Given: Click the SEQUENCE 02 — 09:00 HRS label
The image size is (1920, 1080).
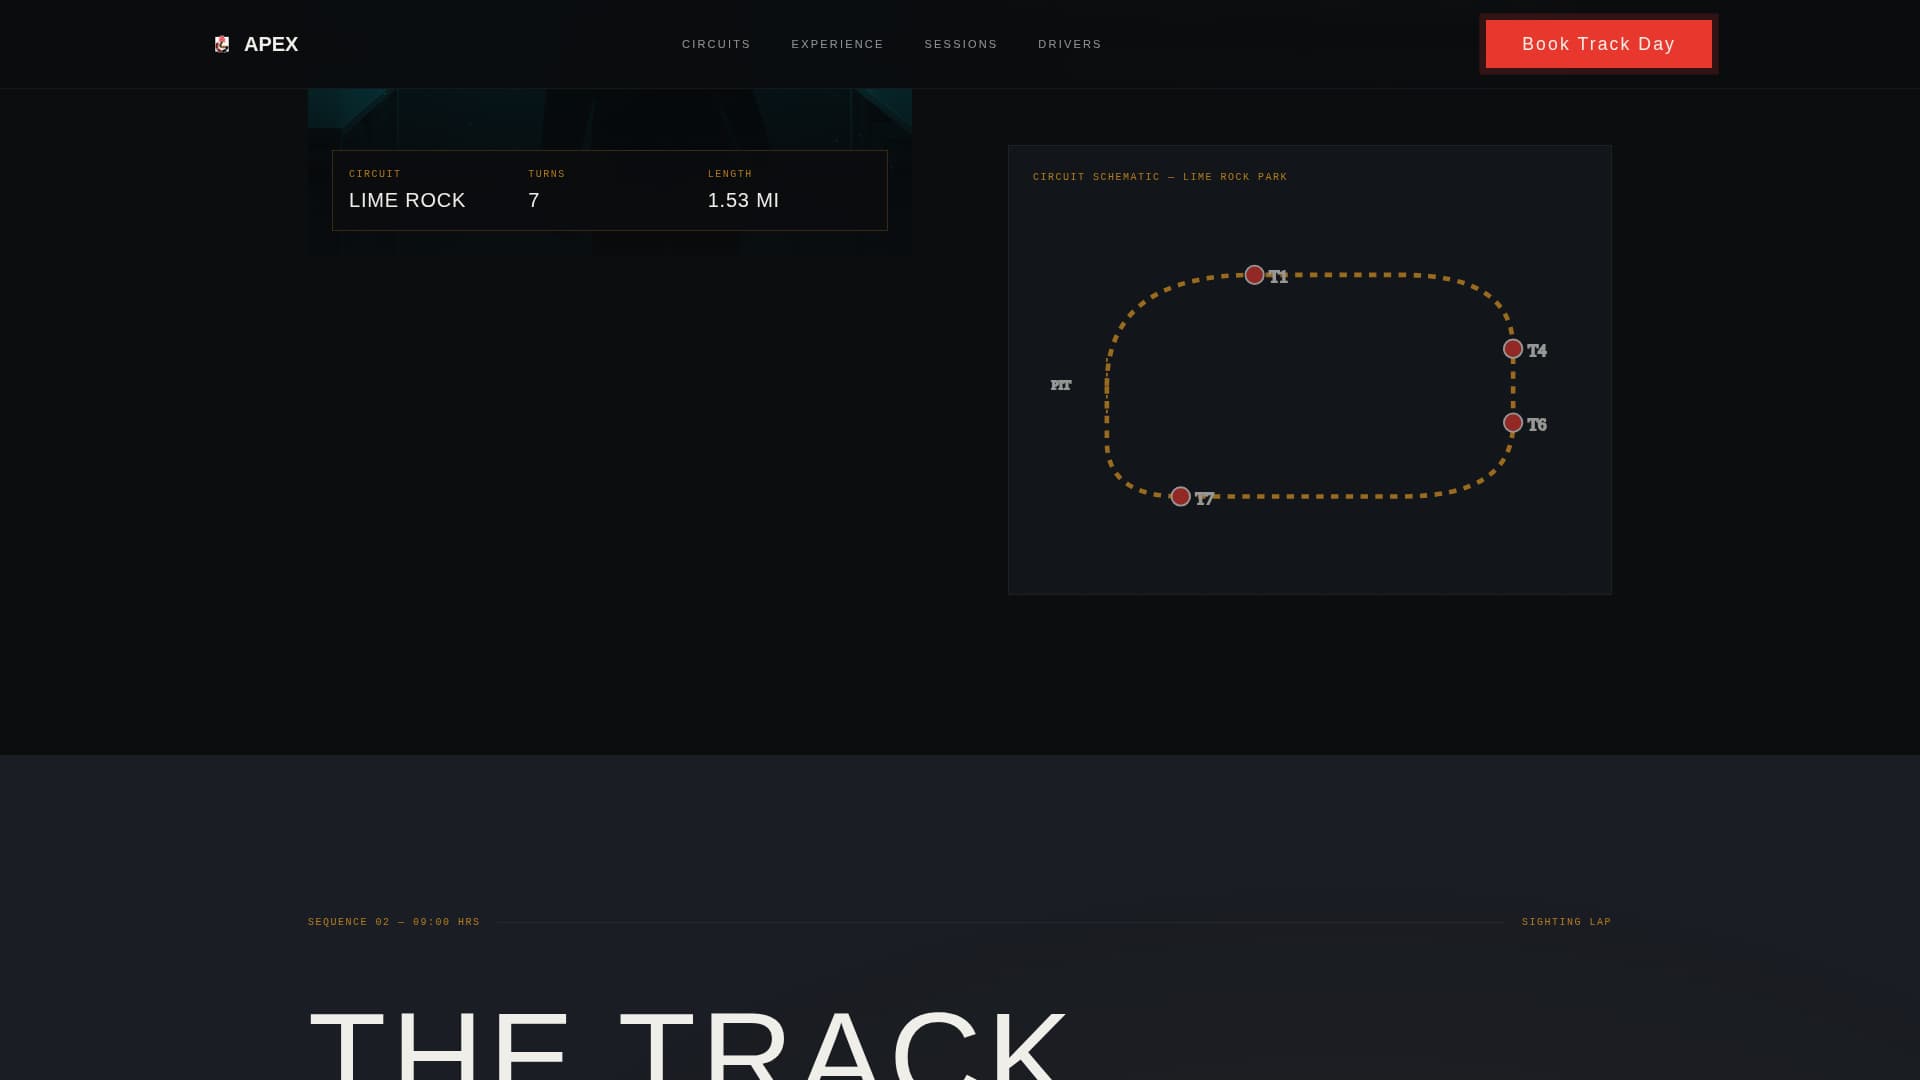Looking at the screenshot, I should (x=393, y=921).
